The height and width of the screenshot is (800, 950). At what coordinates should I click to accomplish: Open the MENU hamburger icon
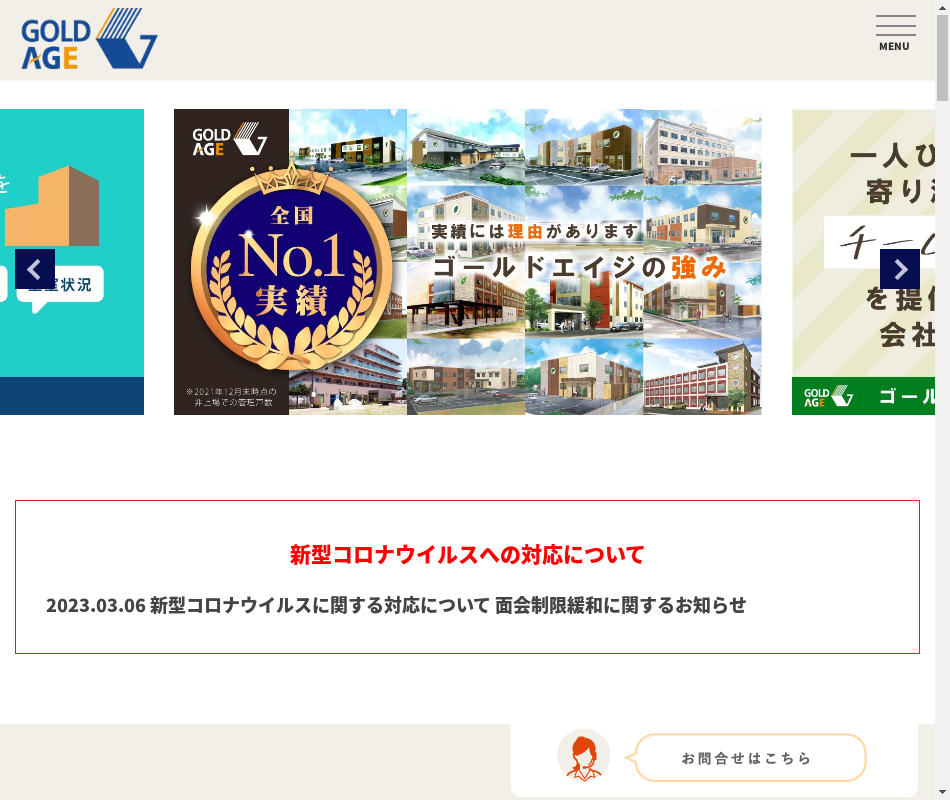(895, 33)
